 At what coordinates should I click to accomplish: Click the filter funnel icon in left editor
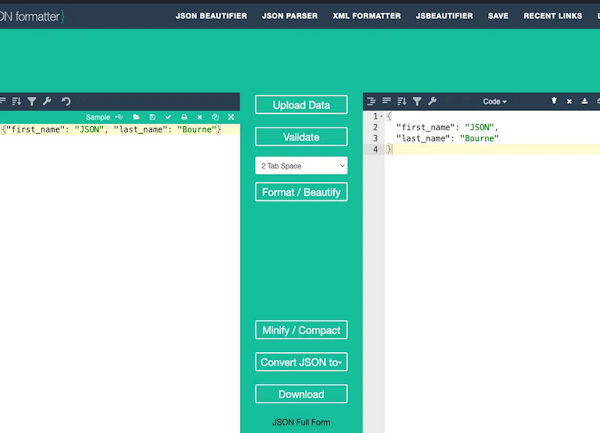[x=32, y=101]
